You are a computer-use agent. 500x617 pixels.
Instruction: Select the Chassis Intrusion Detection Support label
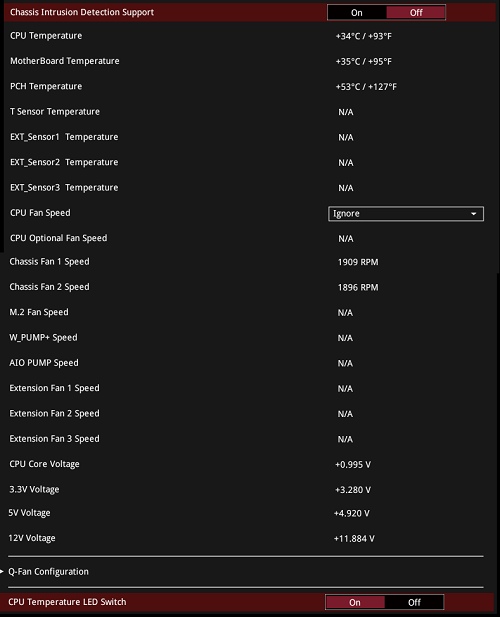pyautogui.click(x=82, y=12)
